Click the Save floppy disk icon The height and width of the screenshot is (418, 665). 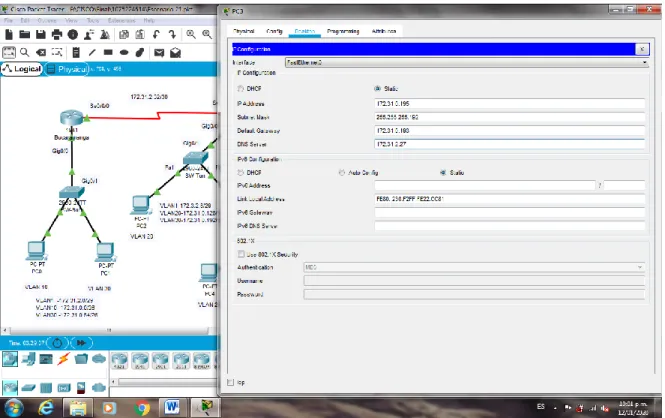point(41,34)
